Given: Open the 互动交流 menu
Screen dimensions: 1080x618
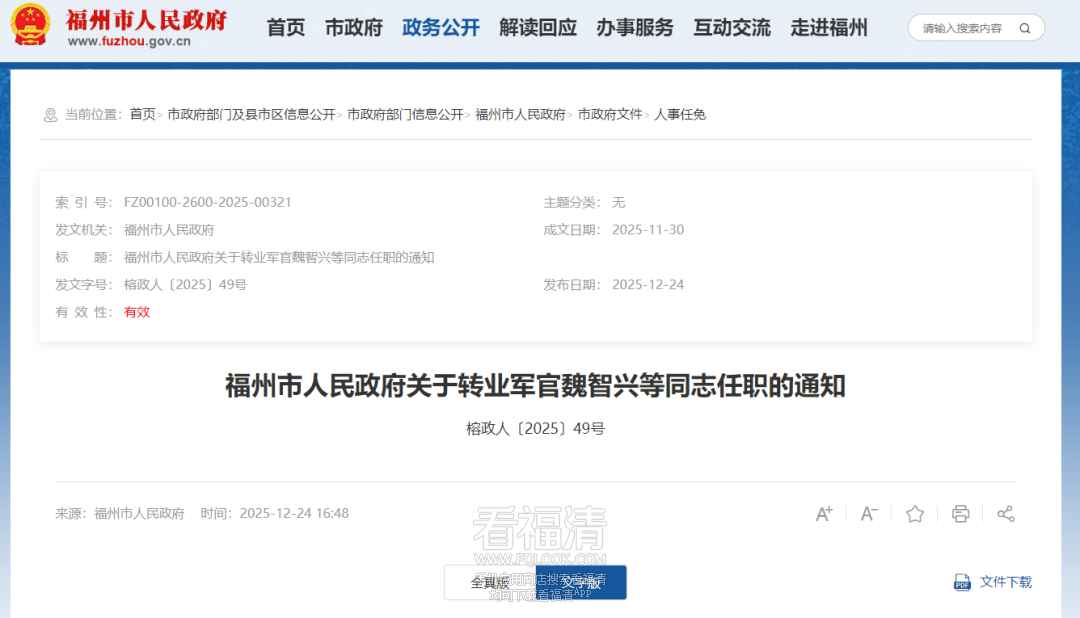Looking at the screenshot, I should pos(731,28).
